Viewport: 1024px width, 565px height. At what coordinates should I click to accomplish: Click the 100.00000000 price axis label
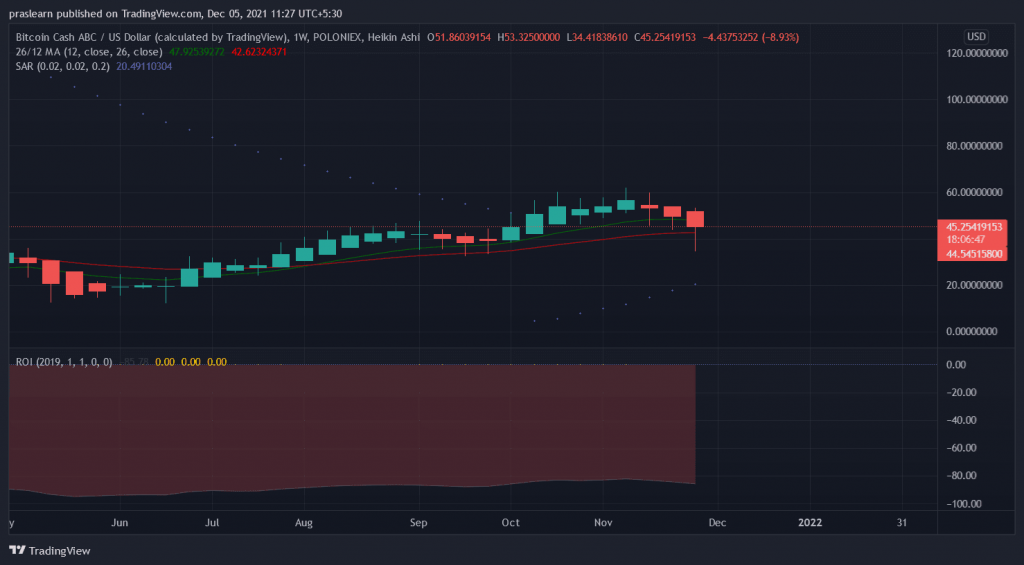pyautogui.click(x=973, y=100)
